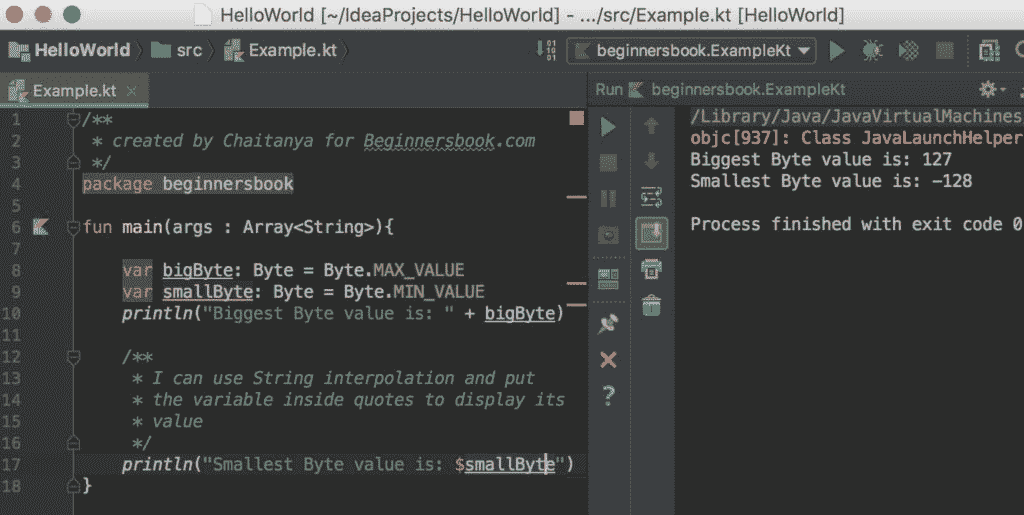Click the camera Dump Threads icon
Image resolution: width=1024 pixels, height=515 pixels.
608,235
